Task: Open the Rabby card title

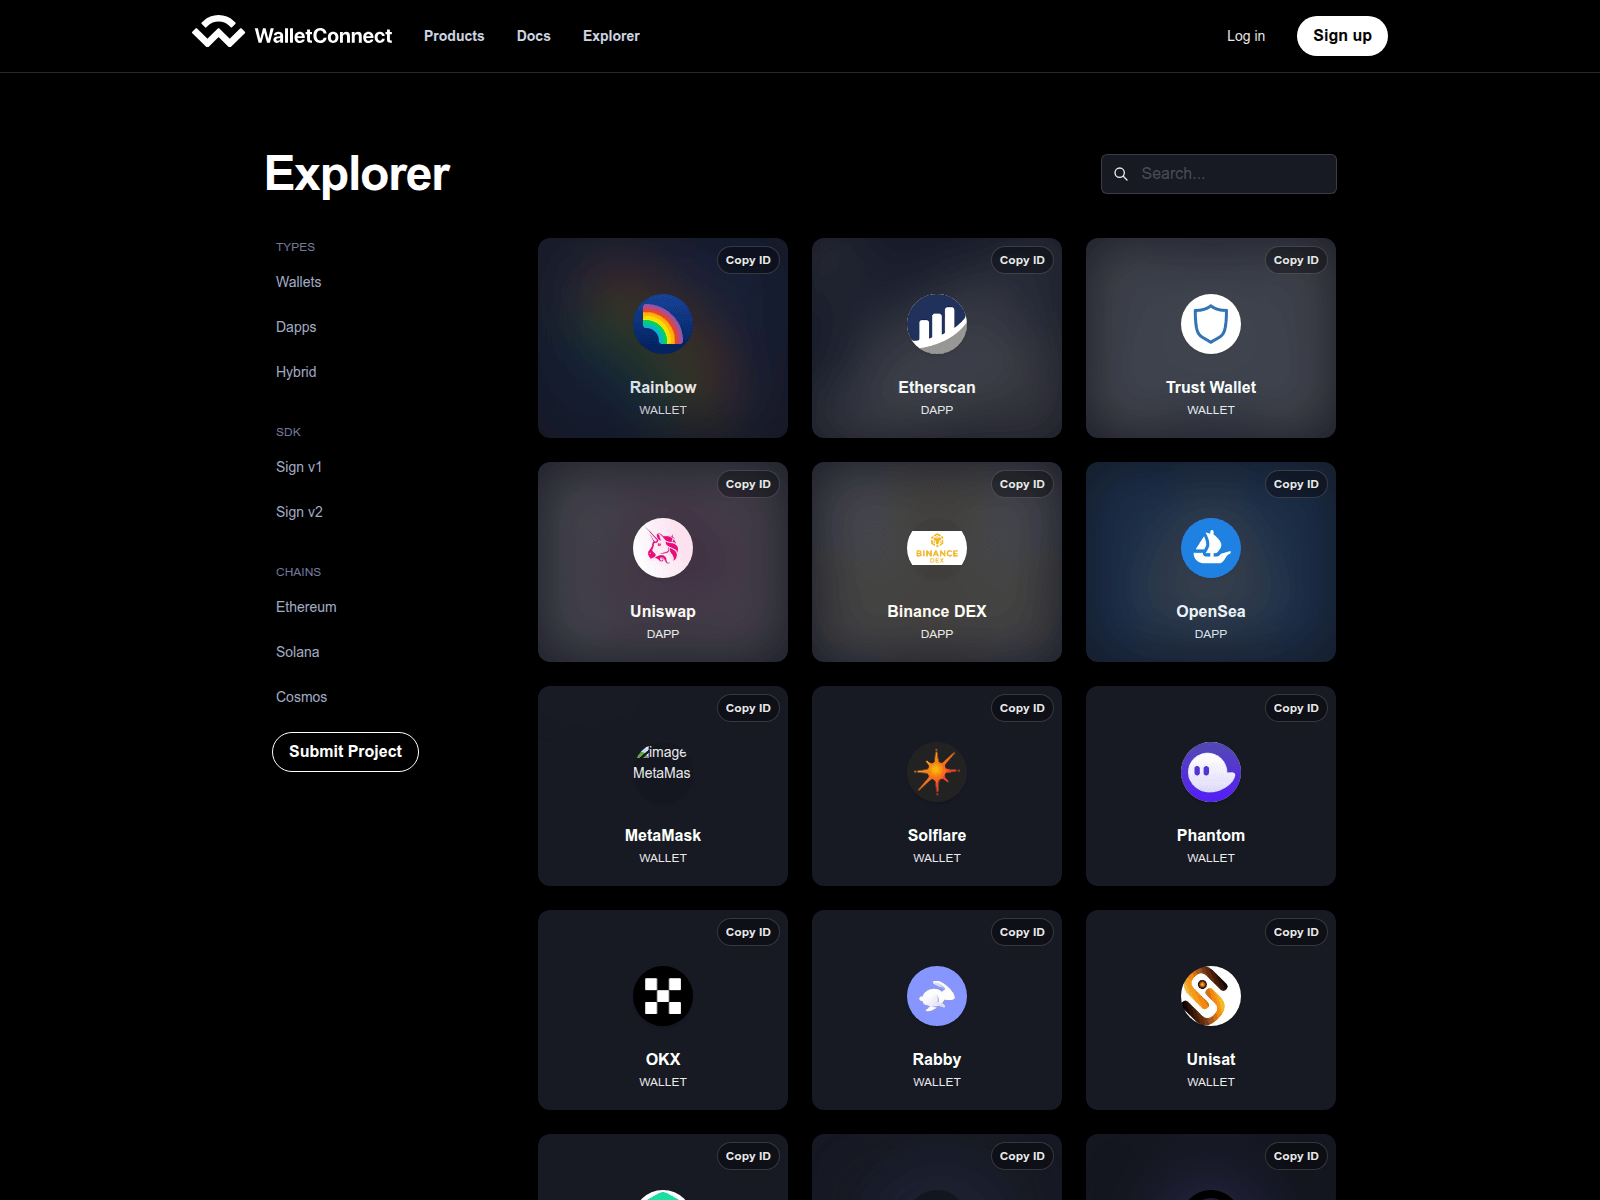Action: (x=937, y=1059)
